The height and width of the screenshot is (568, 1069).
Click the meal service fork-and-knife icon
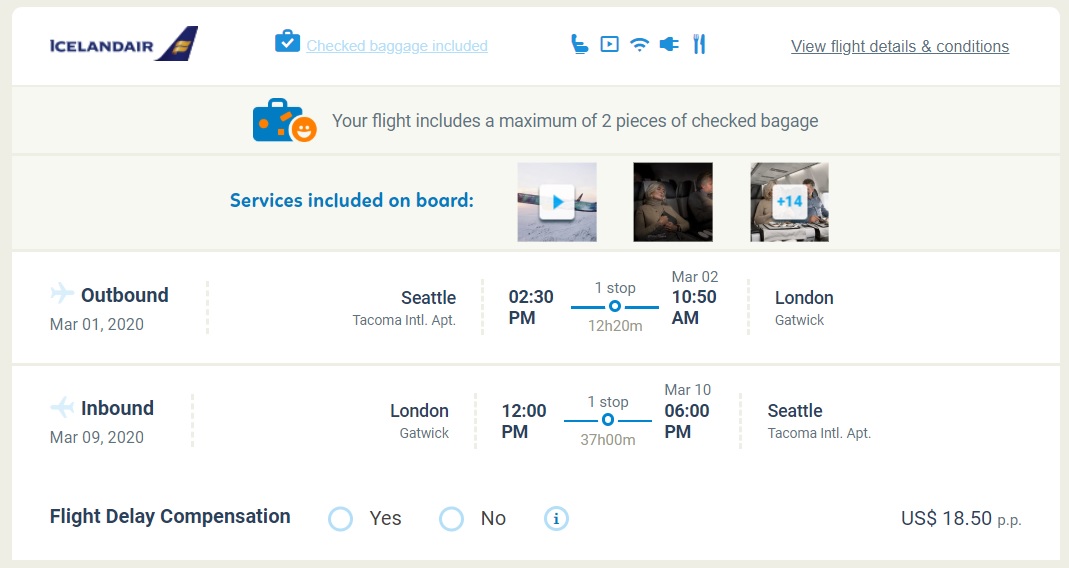coord(699,44)
